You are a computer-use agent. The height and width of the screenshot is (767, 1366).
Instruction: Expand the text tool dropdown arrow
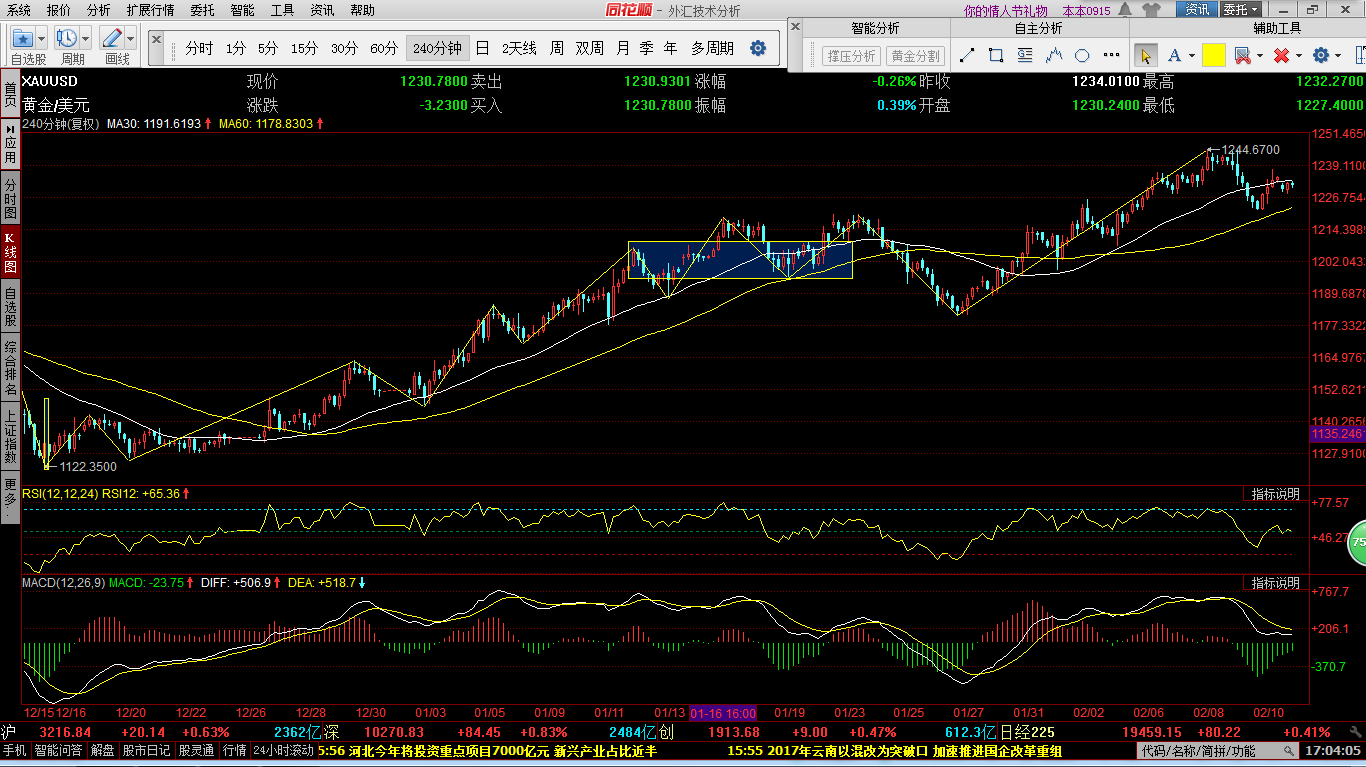(x=1192, y=56)
